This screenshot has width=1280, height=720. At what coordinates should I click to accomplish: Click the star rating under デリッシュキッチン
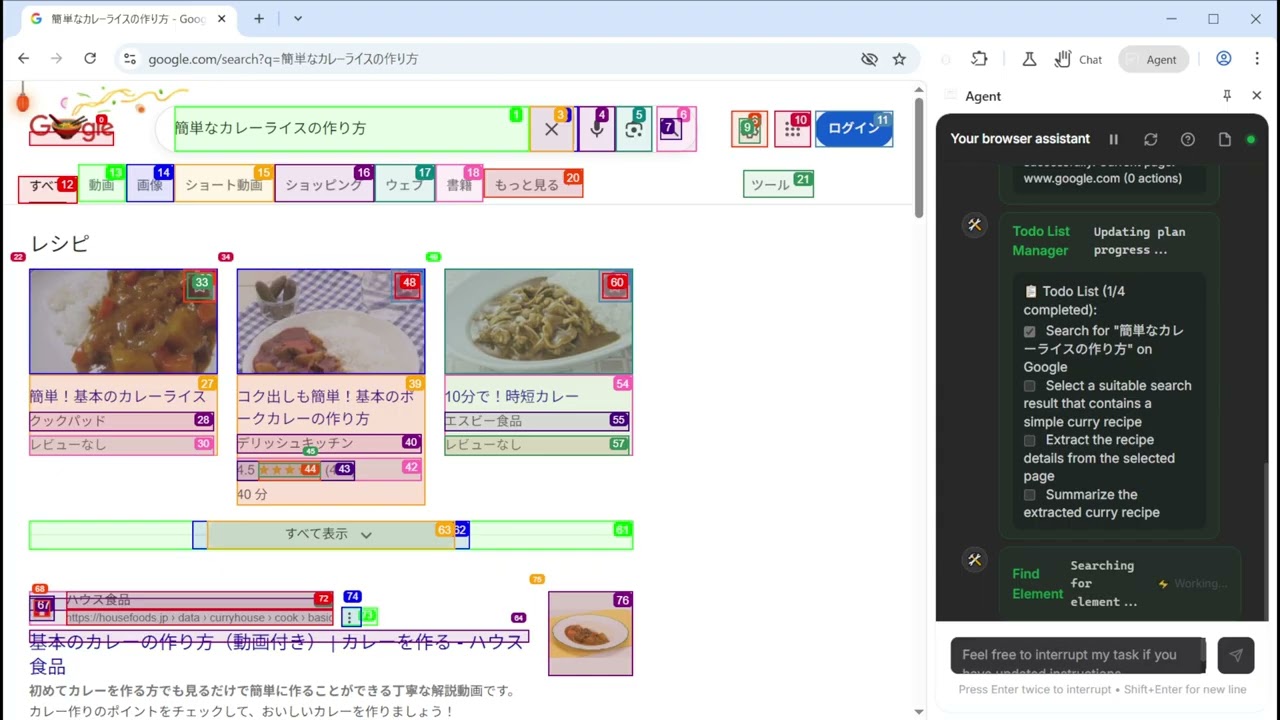click(290, 469)
